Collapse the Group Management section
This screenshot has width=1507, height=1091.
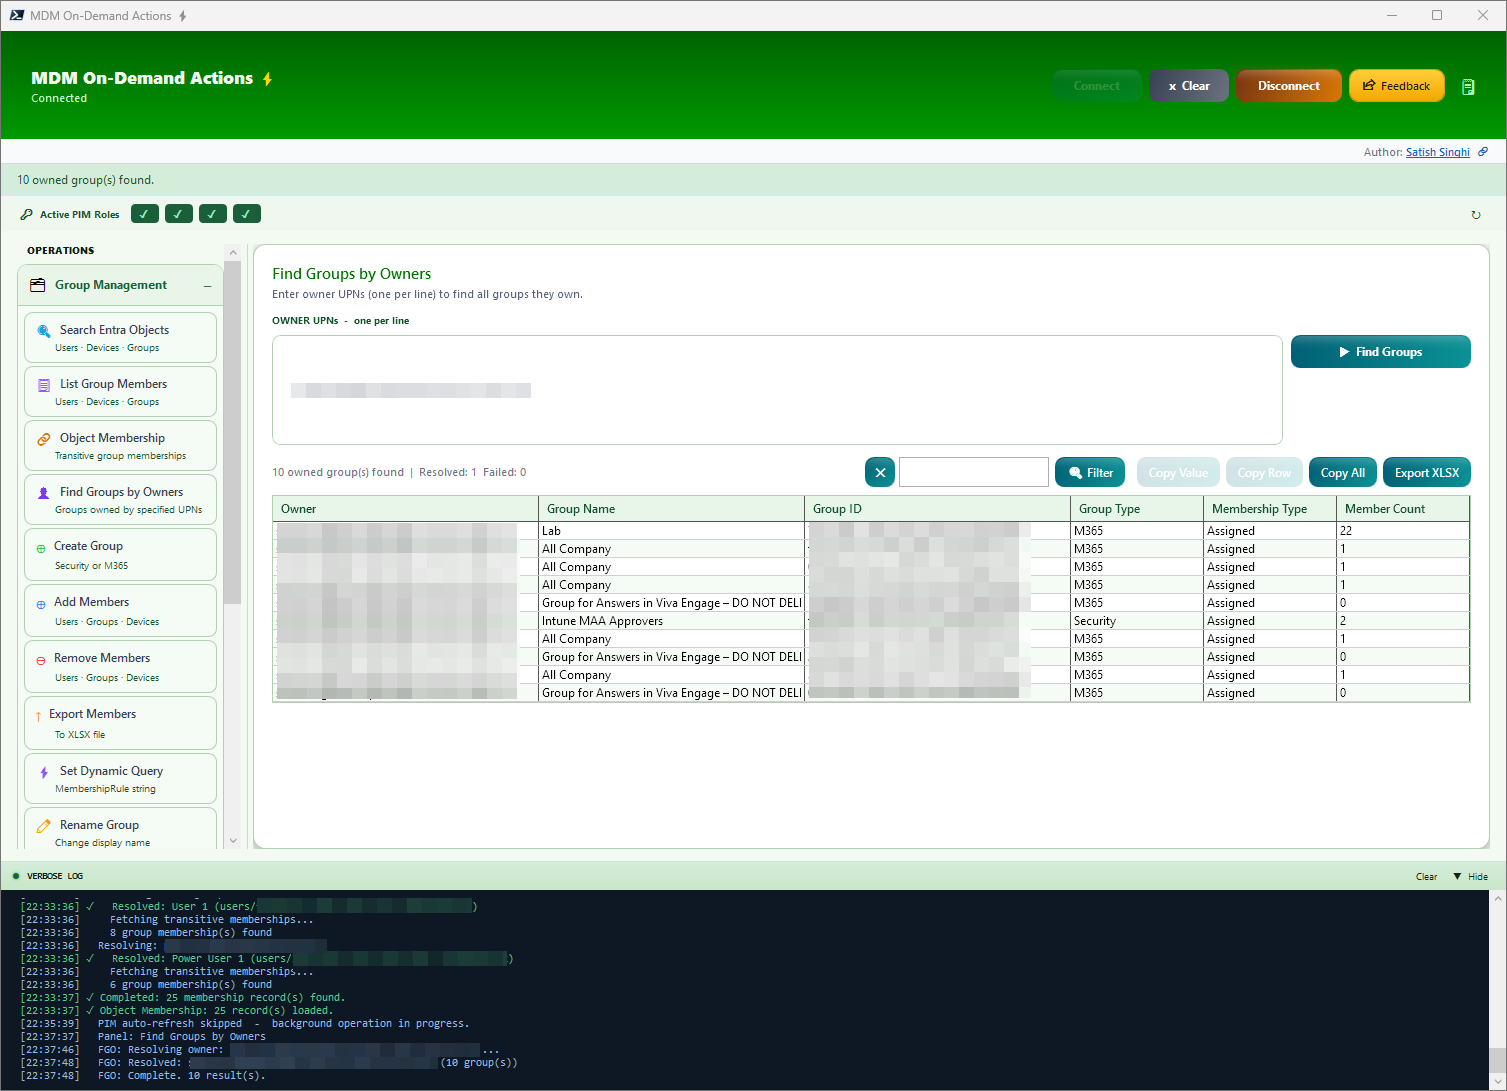(206, 284)
